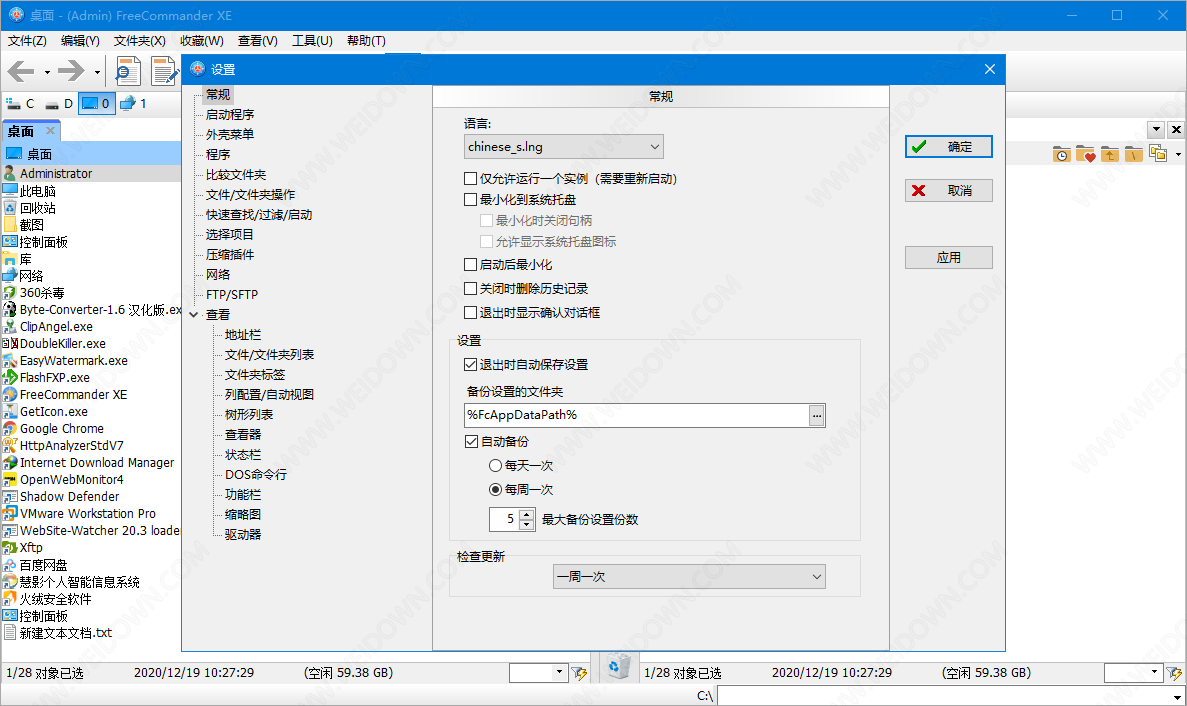Open left panel filter combo box

point(538,672)
